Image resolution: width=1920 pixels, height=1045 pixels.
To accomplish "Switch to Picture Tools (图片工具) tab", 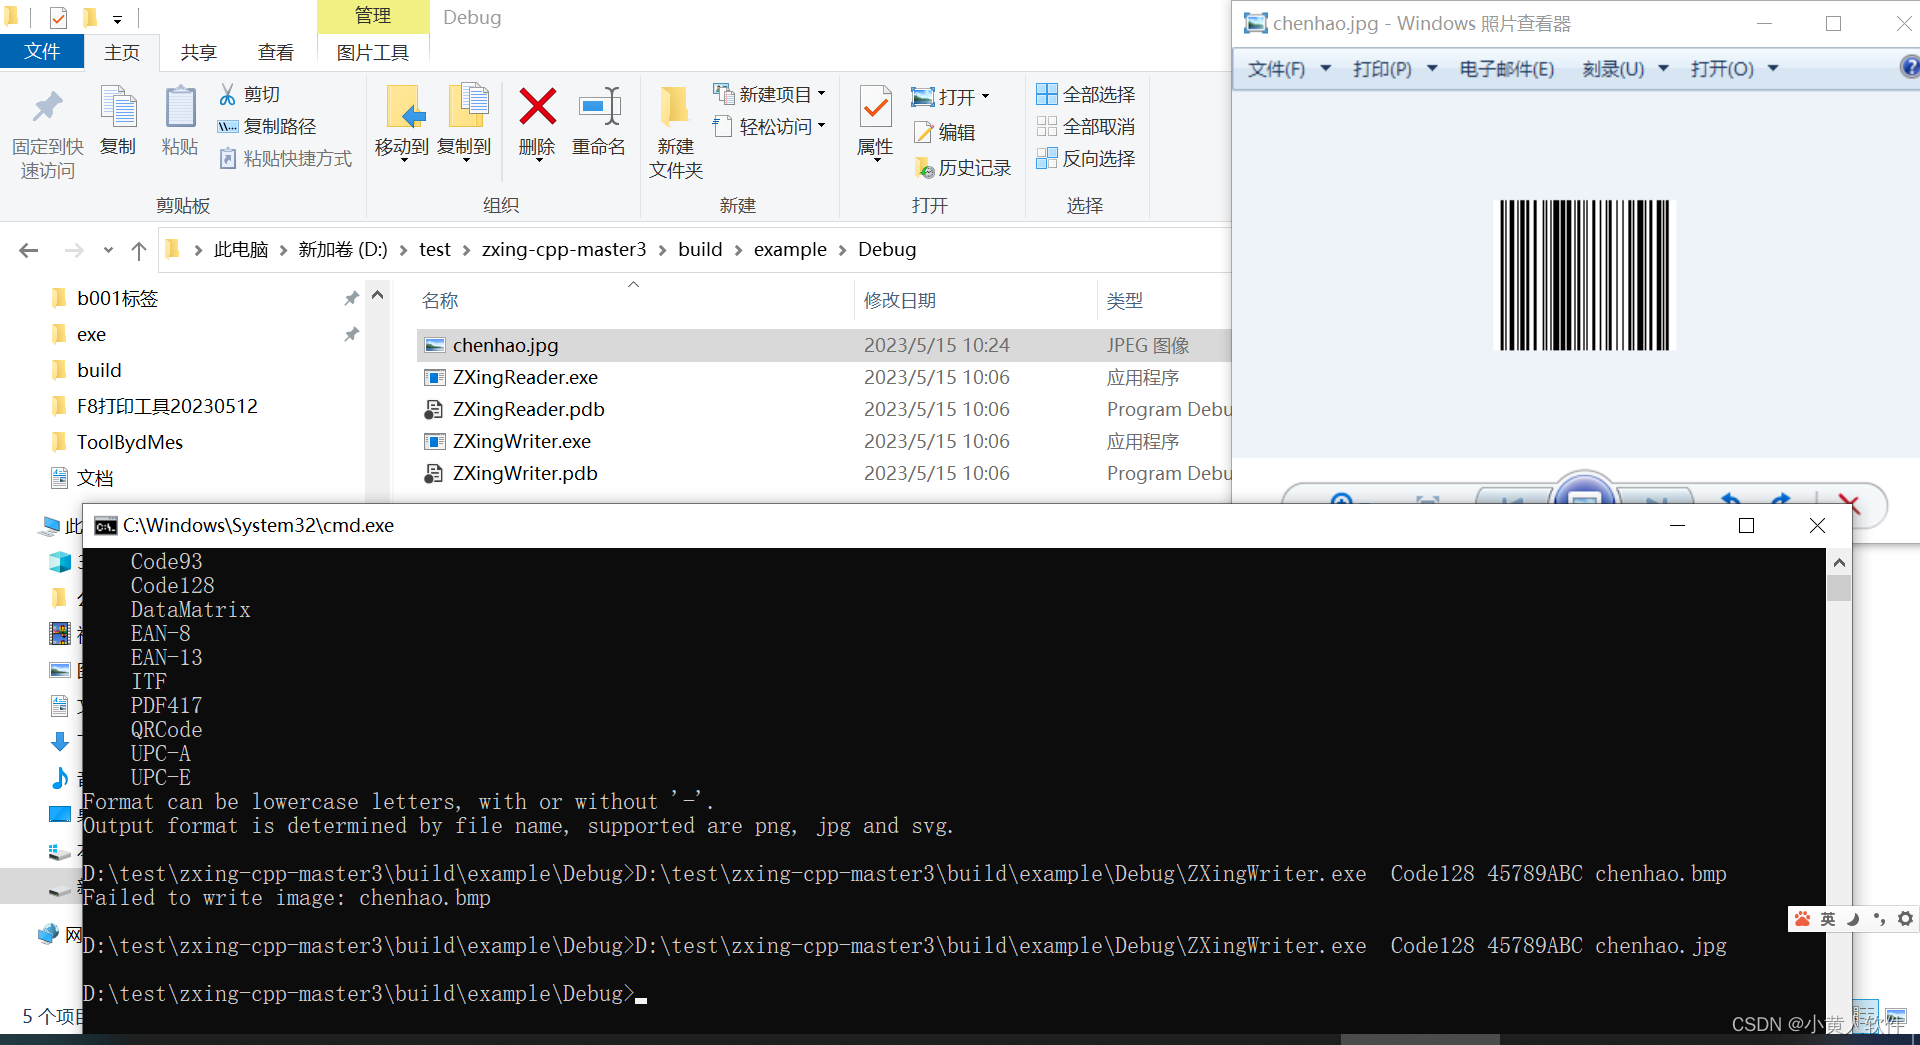I will point(373,52).
